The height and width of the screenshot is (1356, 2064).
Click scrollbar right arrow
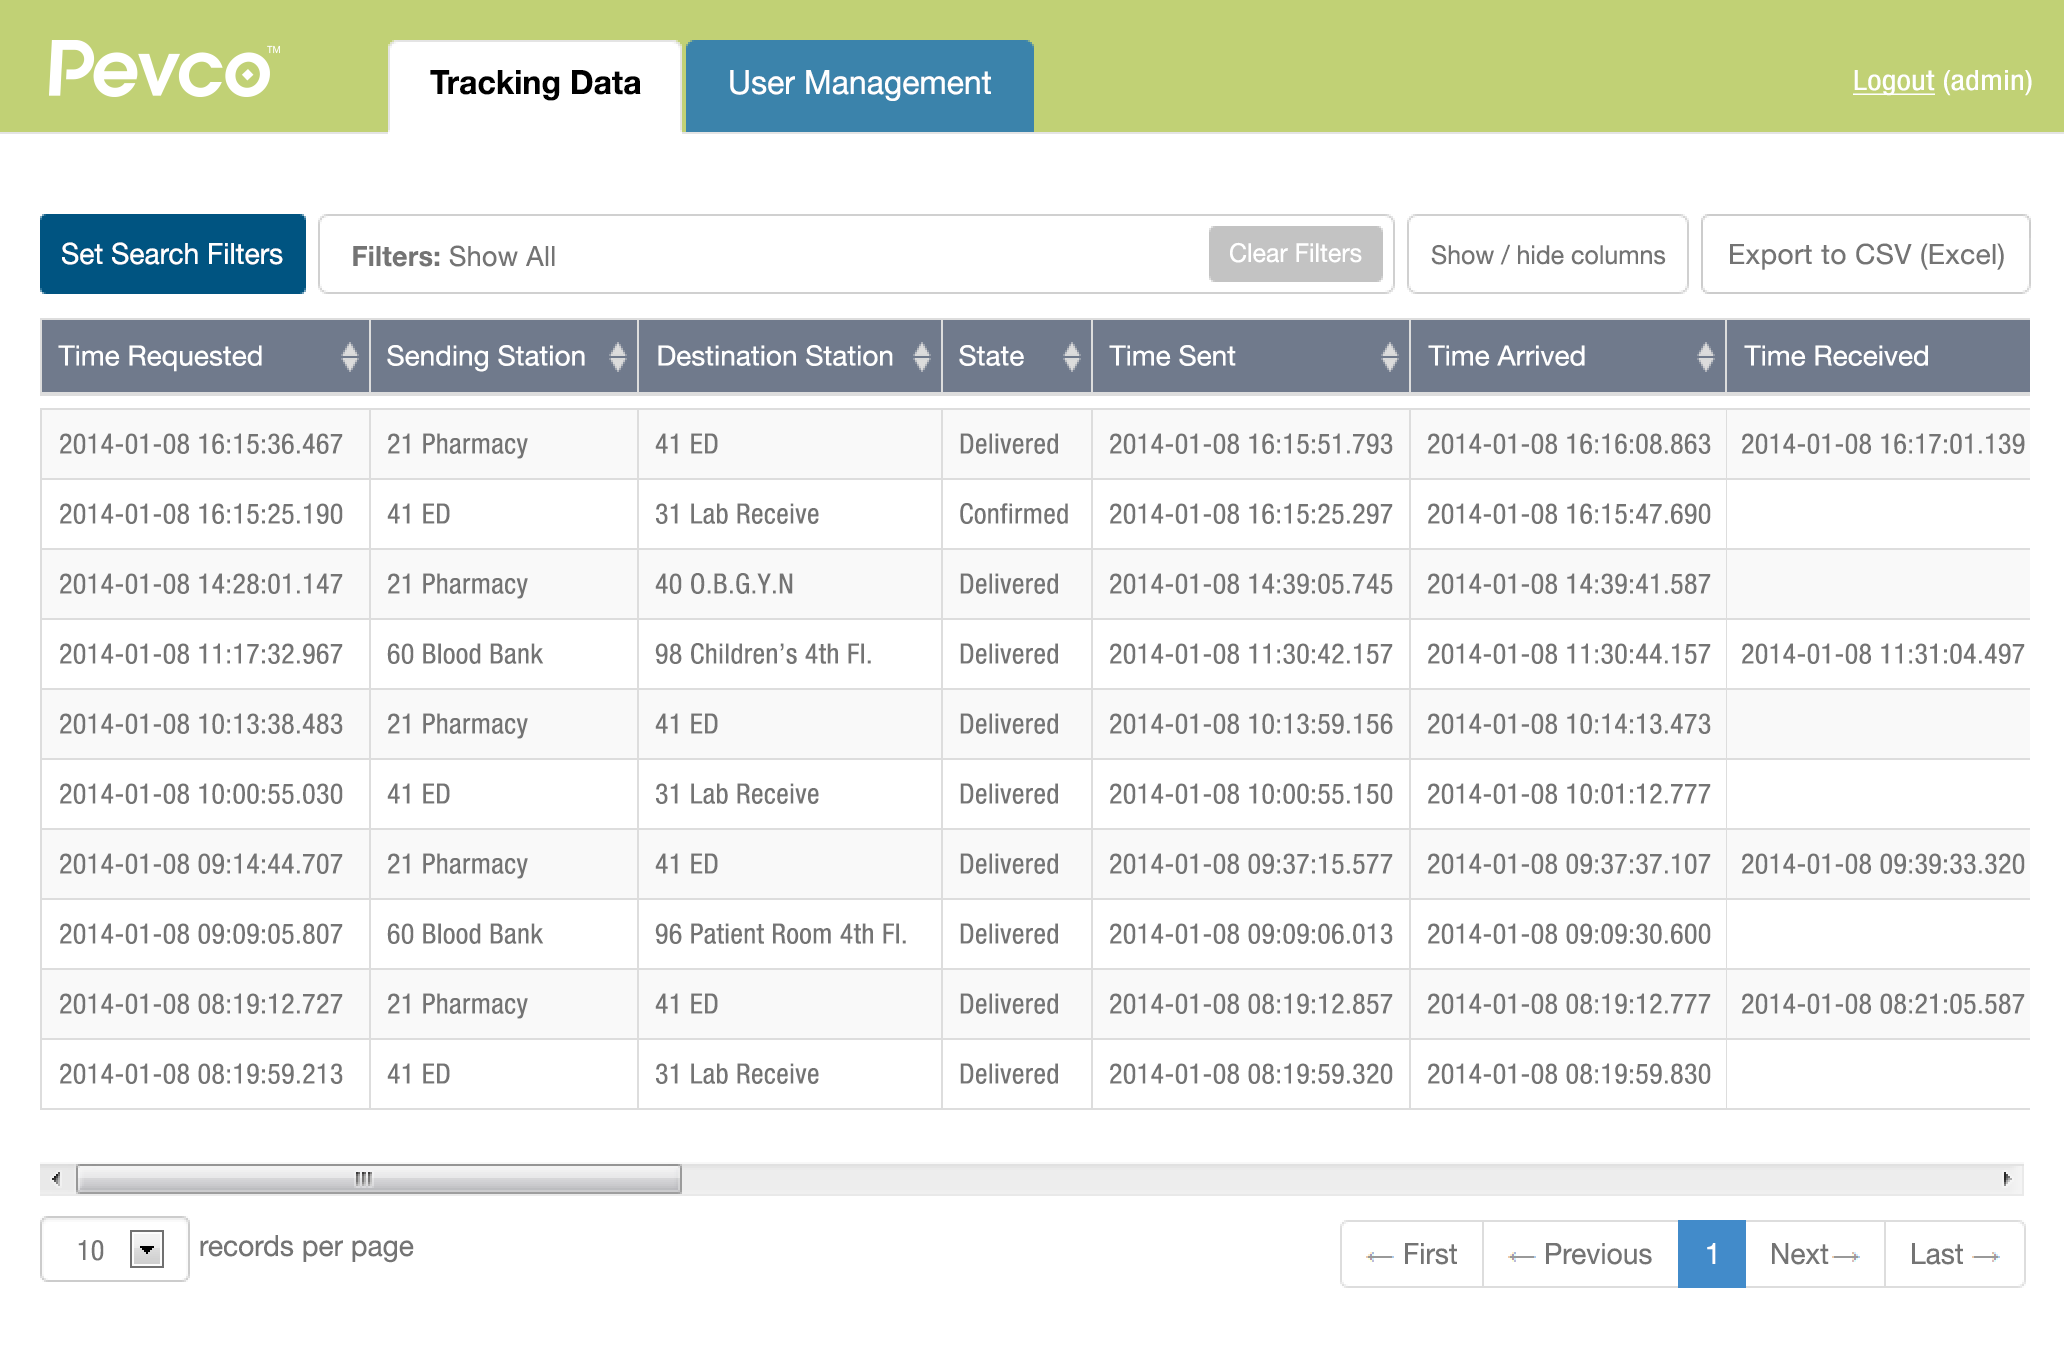click(x=2007, y=1179)
